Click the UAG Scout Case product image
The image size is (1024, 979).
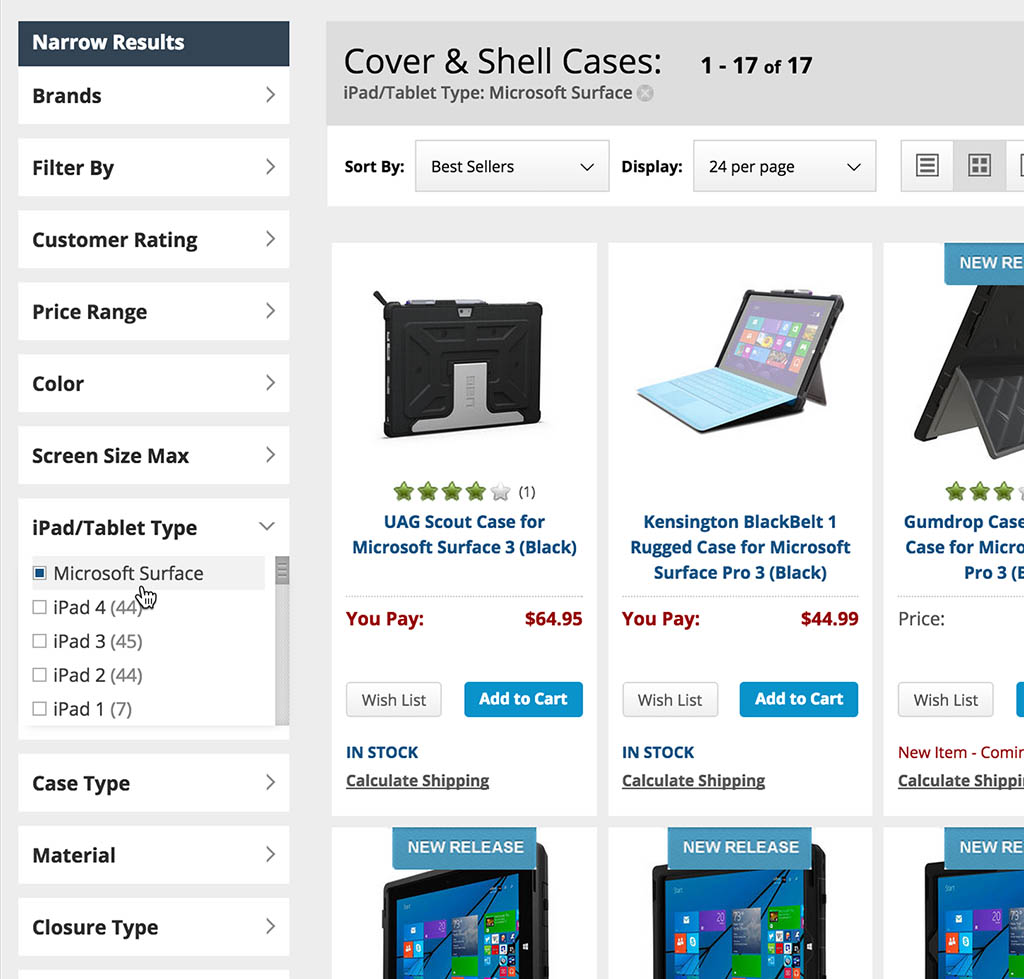[462, 364]
